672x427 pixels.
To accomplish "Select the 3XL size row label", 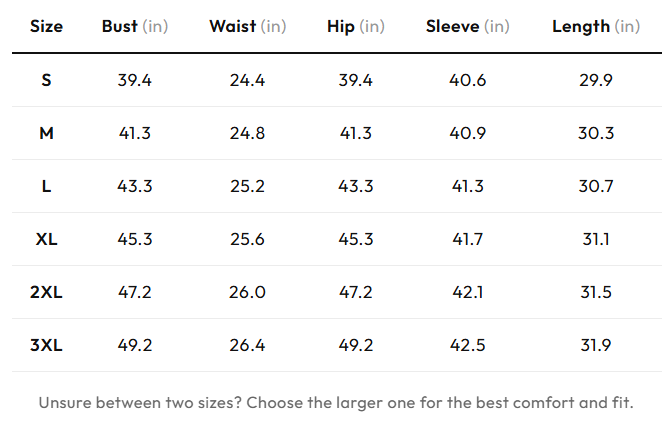I will coord(46,345).
